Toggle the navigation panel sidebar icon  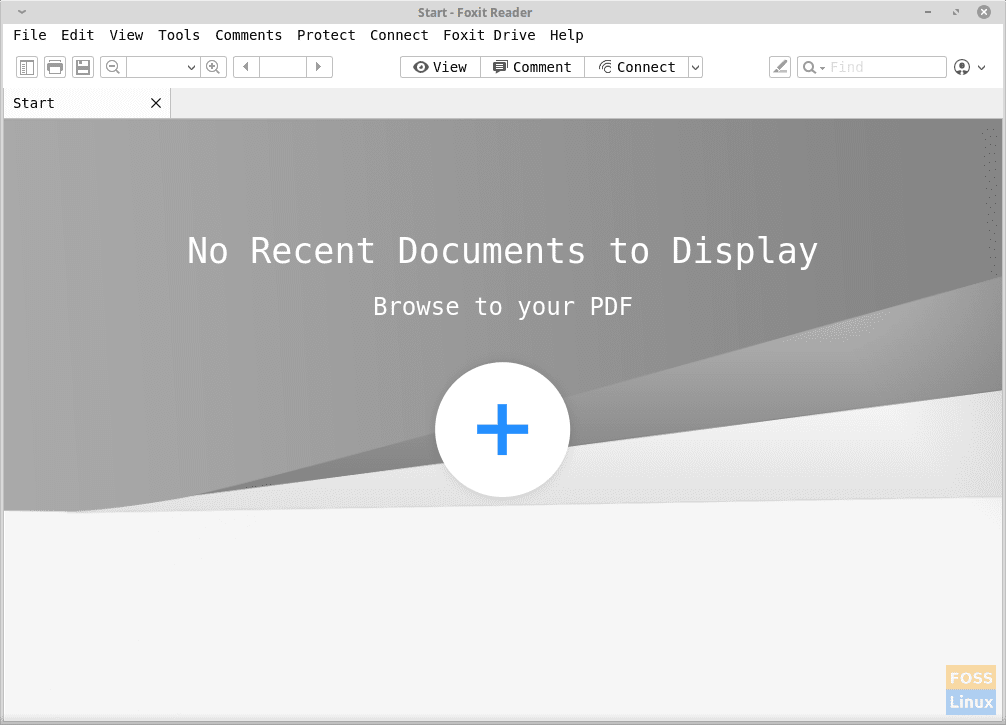pos(27,67)
